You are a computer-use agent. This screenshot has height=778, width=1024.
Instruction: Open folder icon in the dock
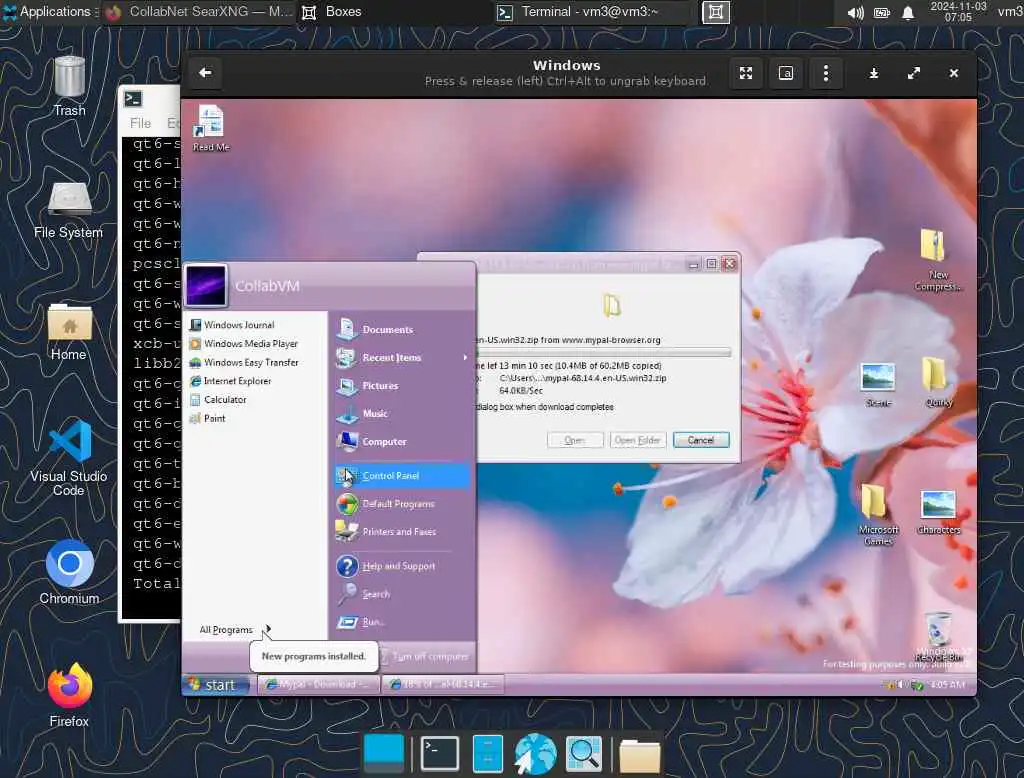[x=639, y=755]
